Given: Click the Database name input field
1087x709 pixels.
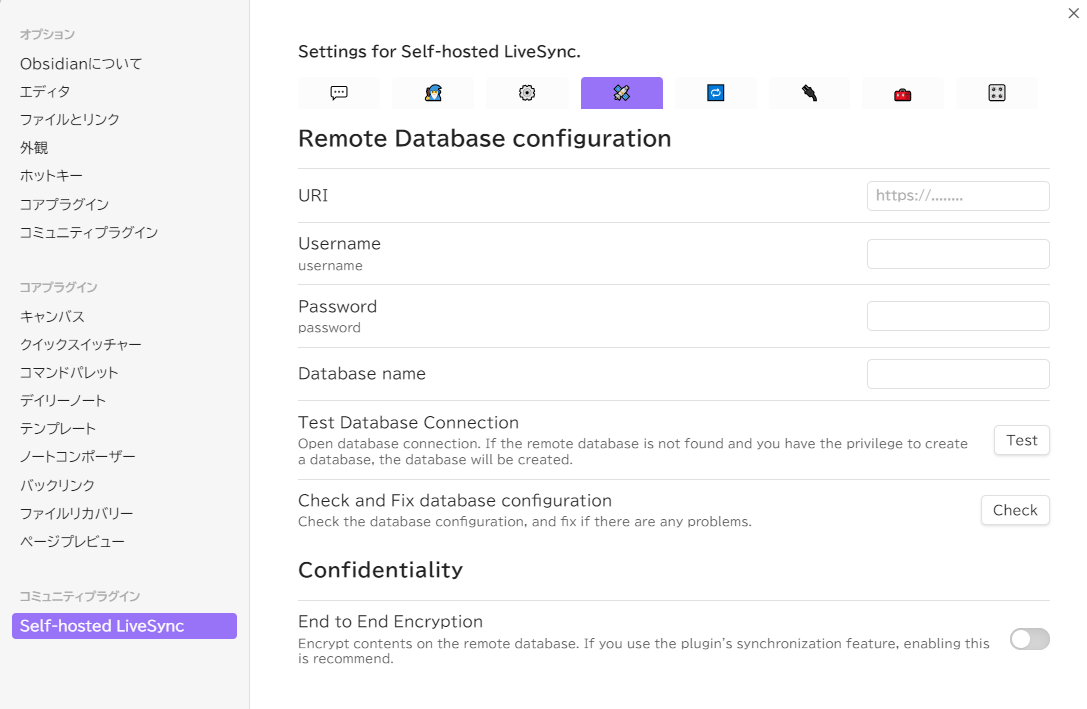Looking at the screenshot, I should point(957,374).
